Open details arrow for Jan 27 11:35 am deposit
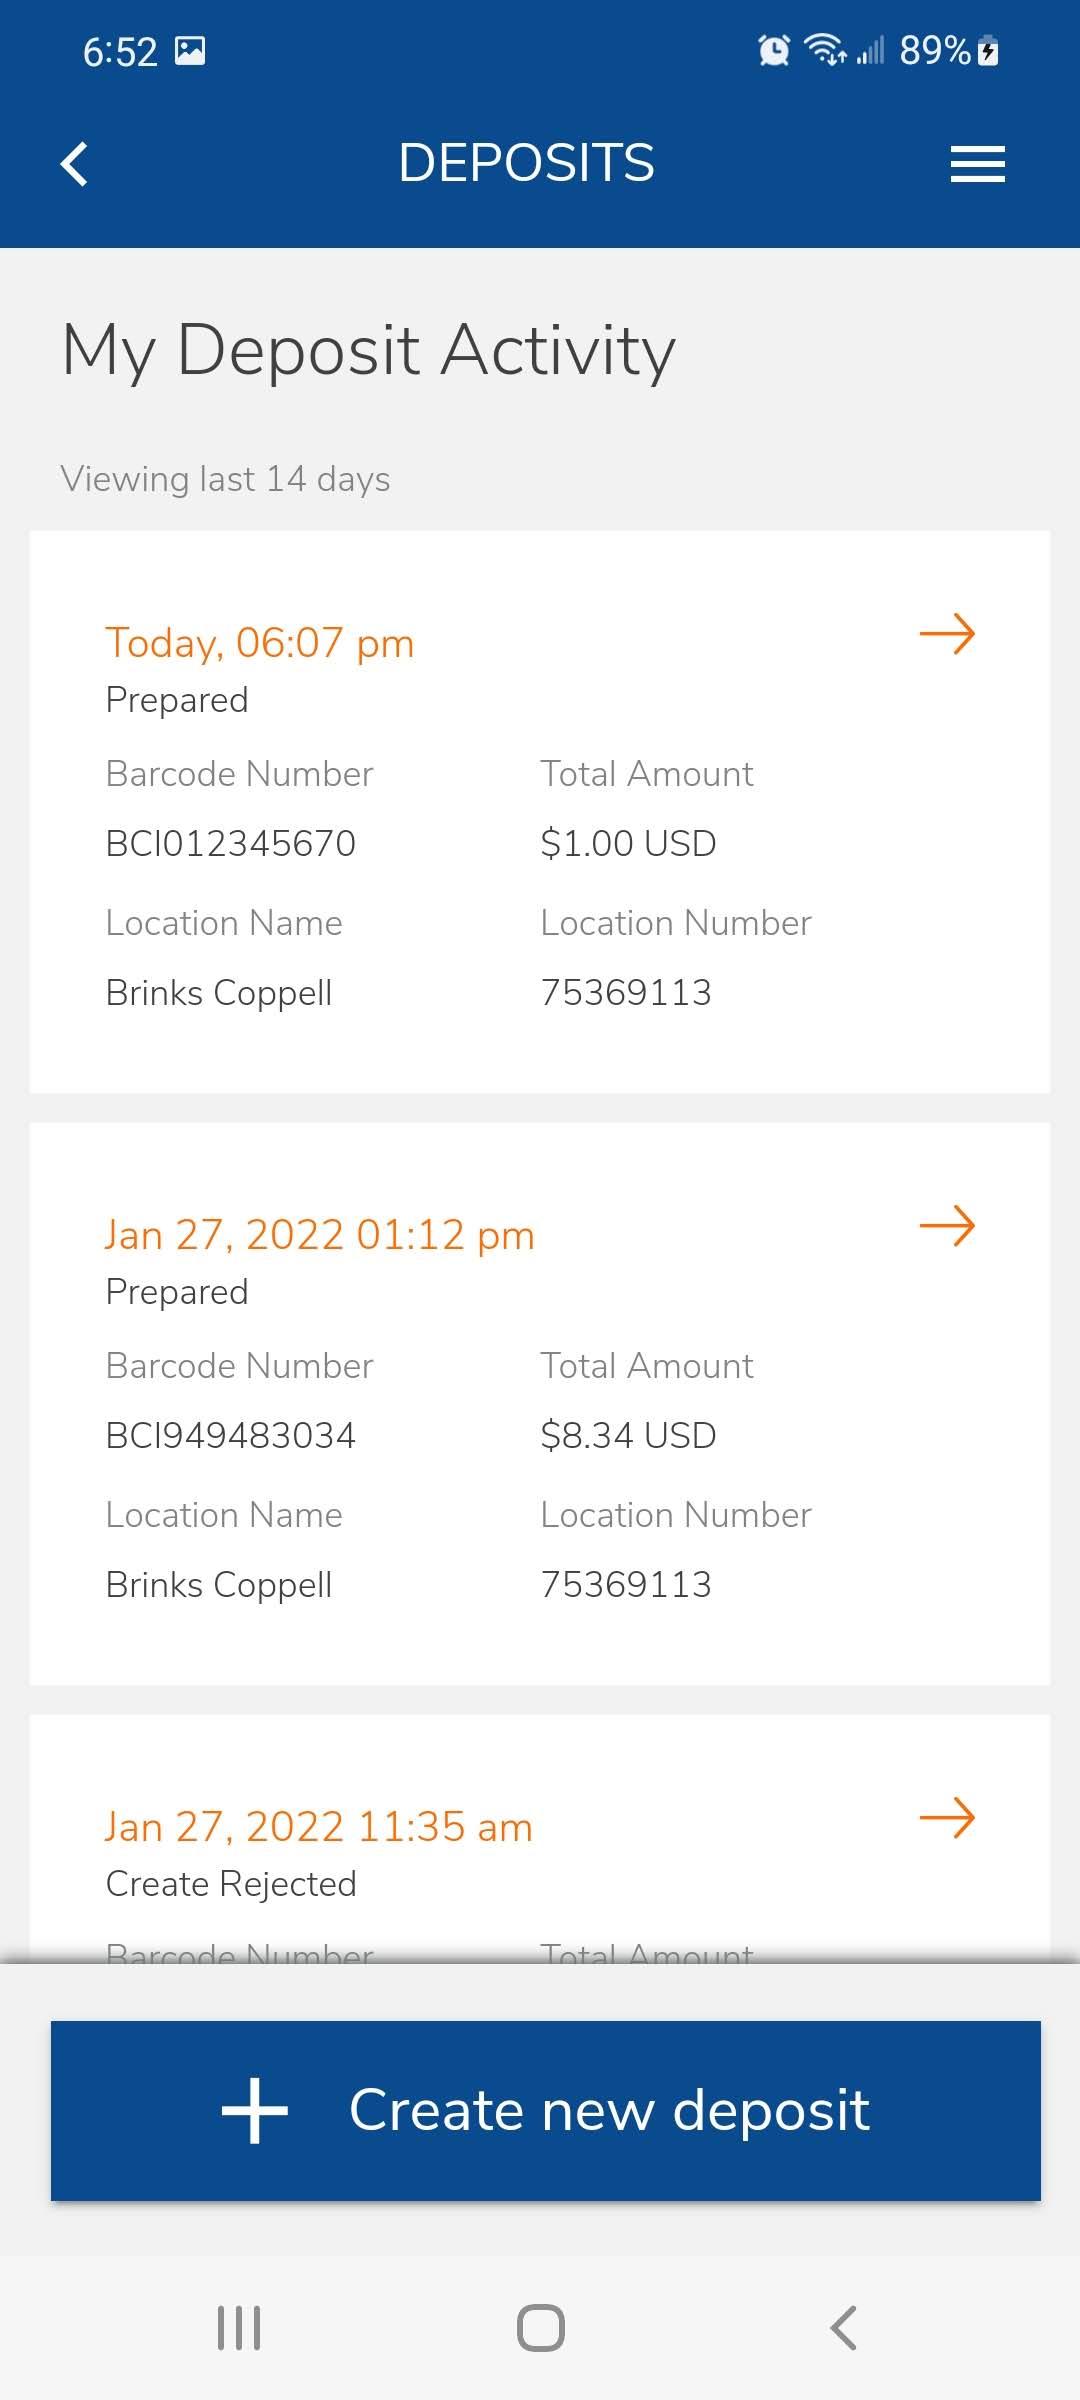Image resolution: width=1080 pixels, height=2400 pixels. pos(947,1818)
